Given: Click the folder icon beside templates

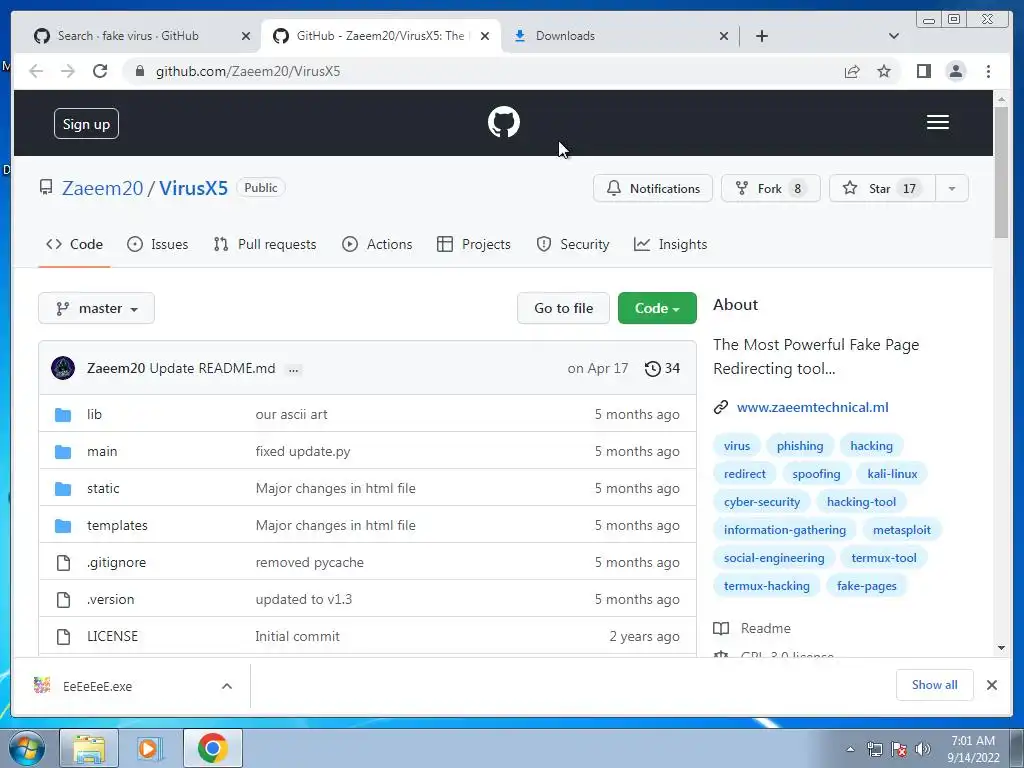Looking at the screenshot, I should (x=63, y=526).
